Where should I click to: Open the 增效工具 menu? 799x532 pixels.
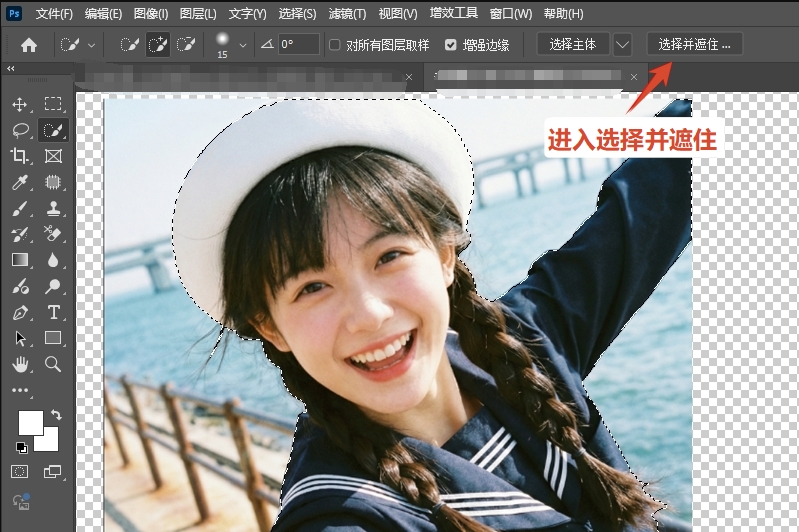pos(454,13)
